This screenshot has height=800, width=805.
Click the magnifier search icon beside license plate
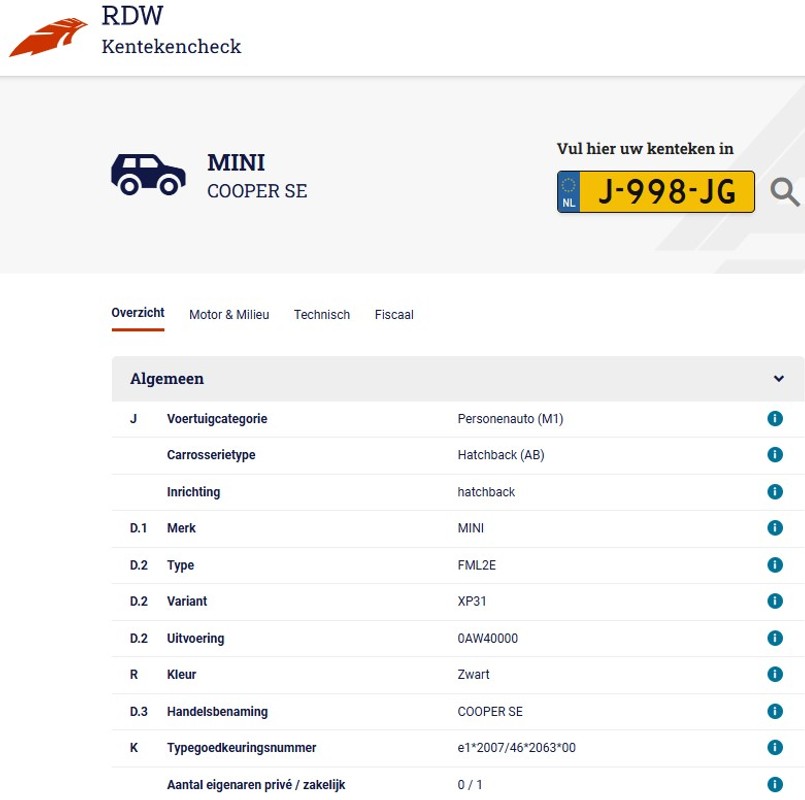785,192
